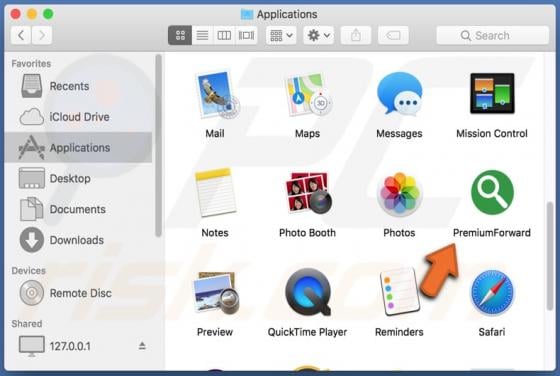
Task: Go forward with the forward arrow
Action: tap(42, 35)
